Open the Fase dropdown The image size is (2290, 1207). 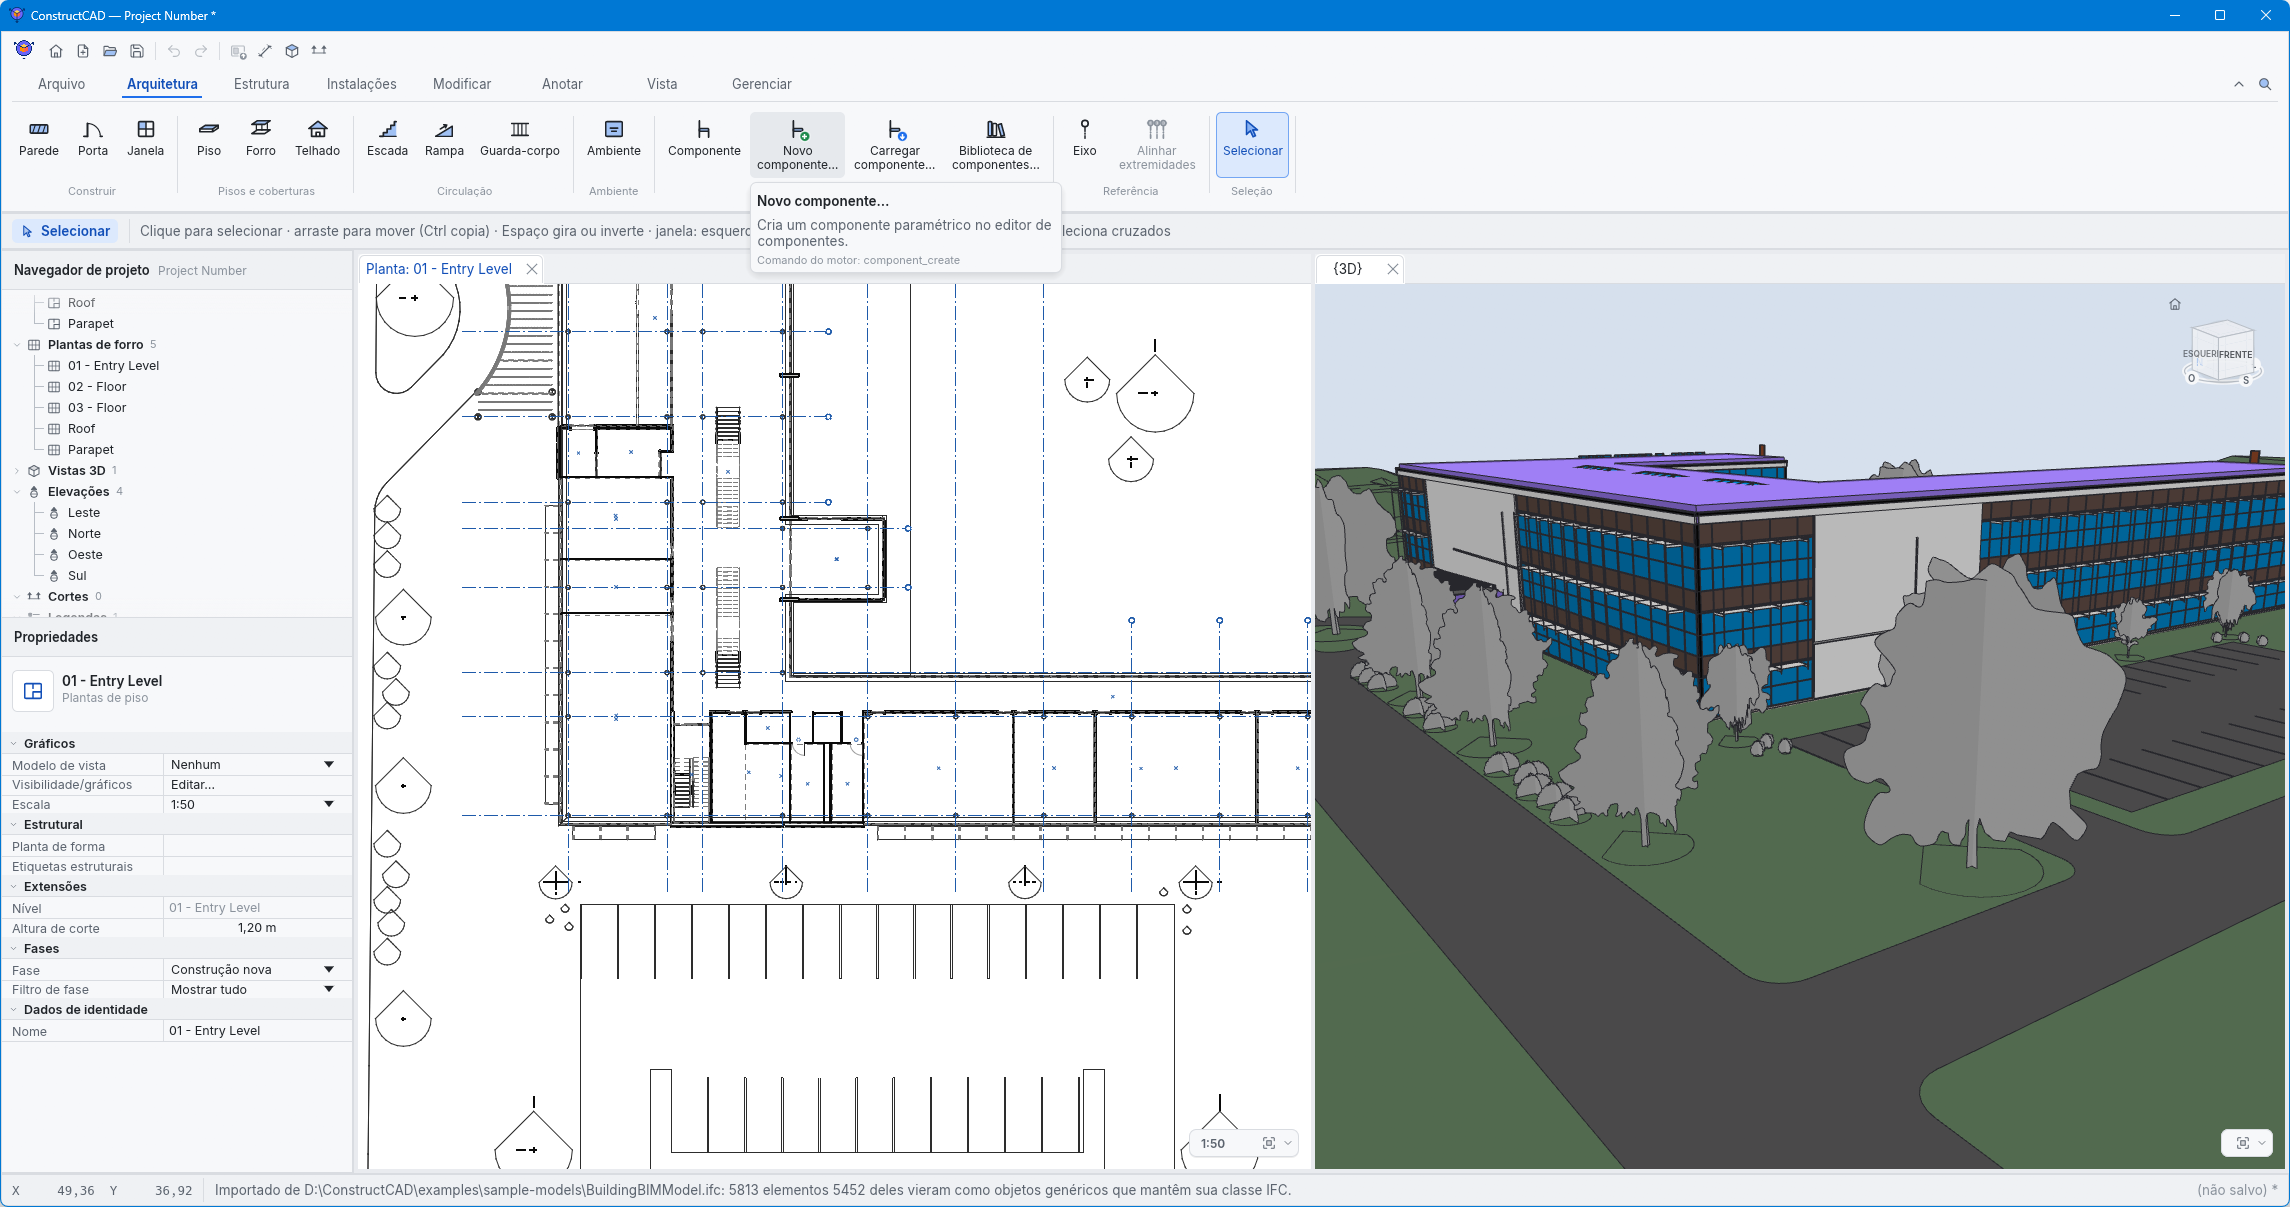(257, 969)
